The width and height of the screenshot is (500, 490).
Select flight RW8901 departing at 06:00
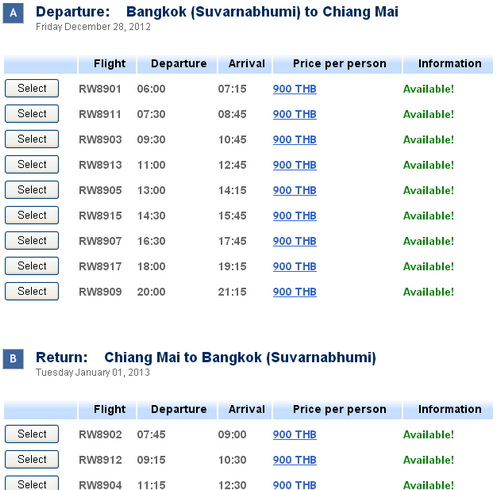(x=32, y=88)
